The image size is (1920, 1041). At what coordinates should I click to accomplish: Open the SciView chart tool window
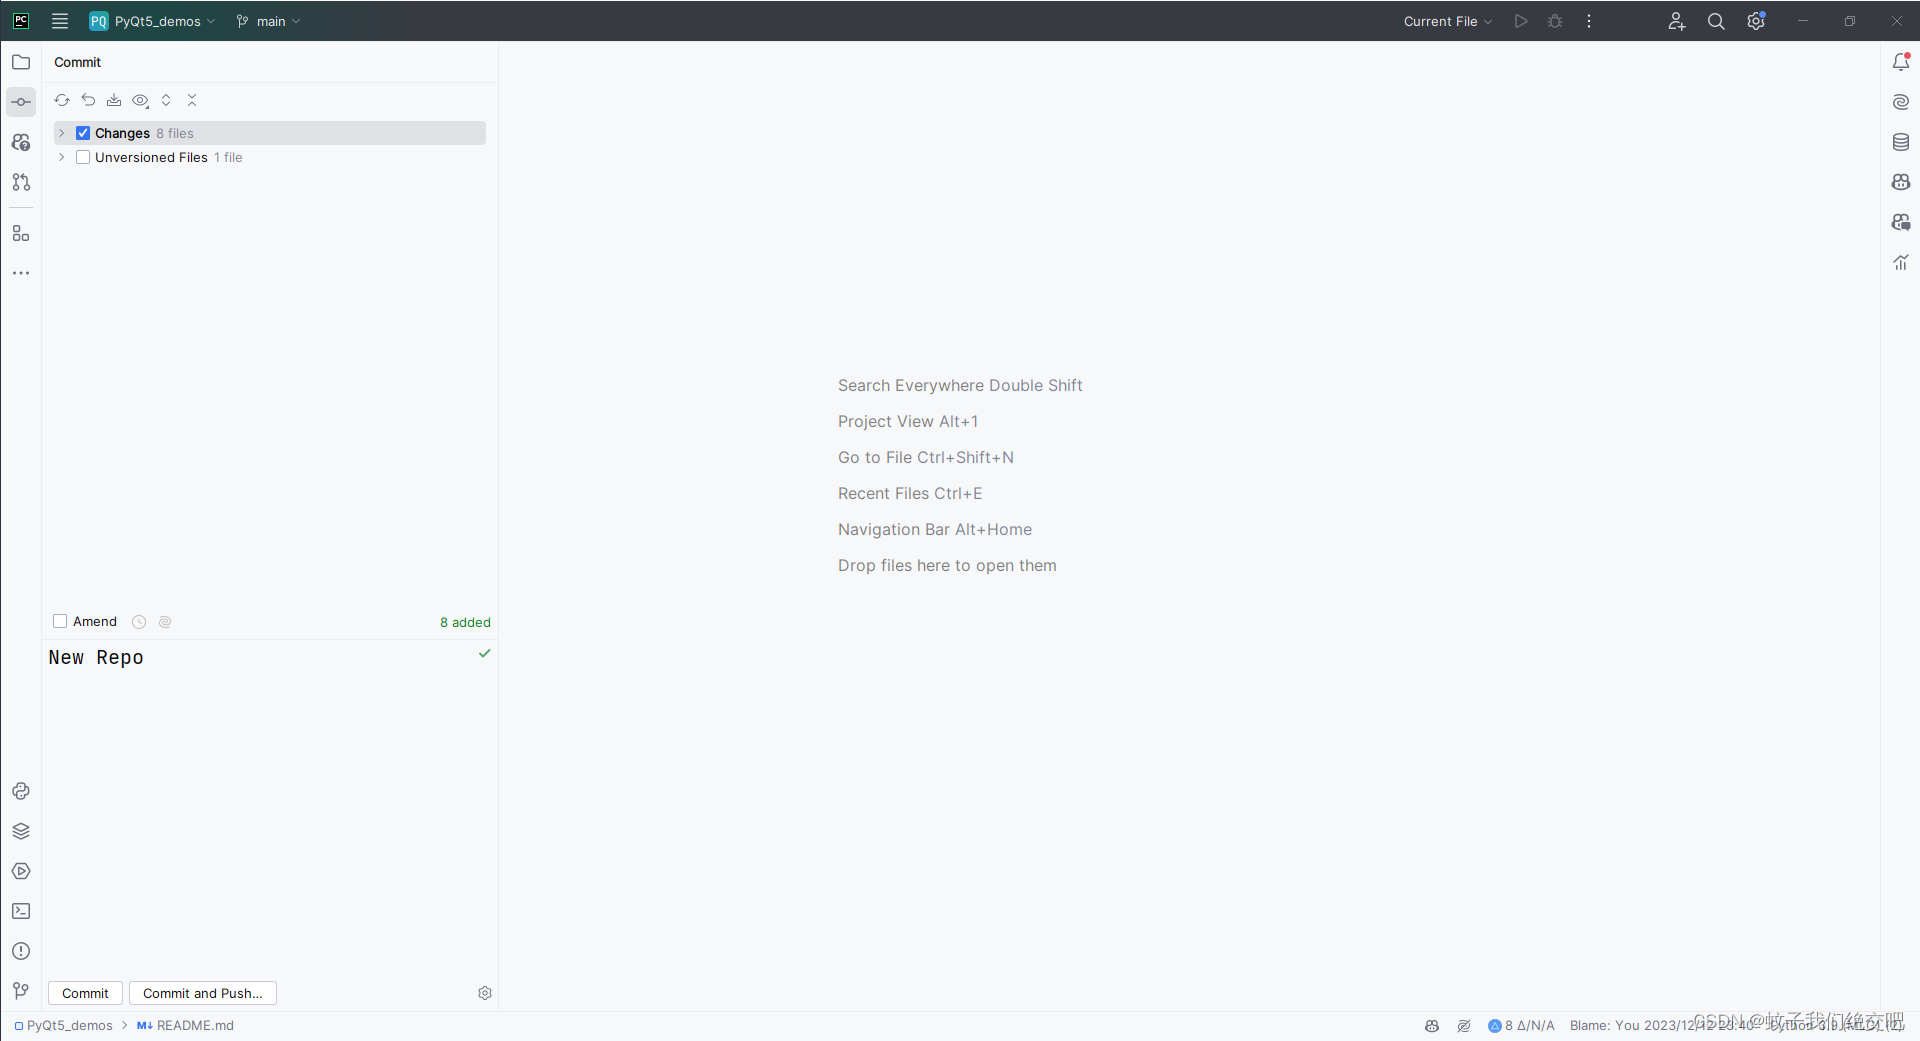coord(1901,262)
